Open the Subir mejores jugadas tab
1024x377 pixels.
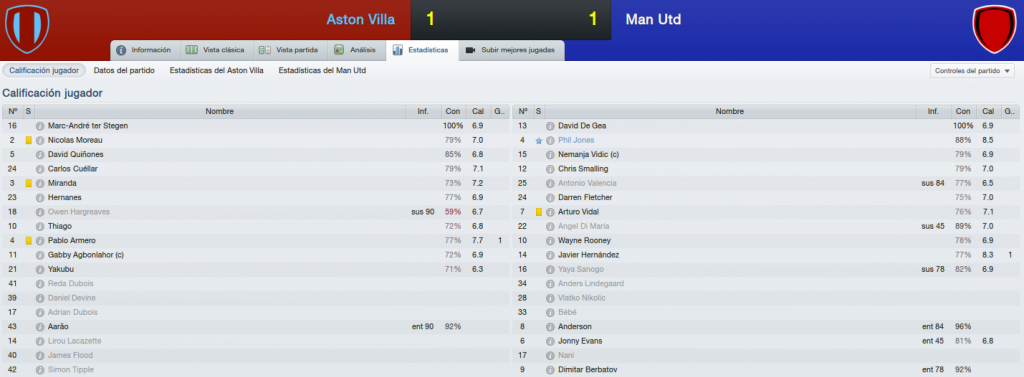pos(511,50)
